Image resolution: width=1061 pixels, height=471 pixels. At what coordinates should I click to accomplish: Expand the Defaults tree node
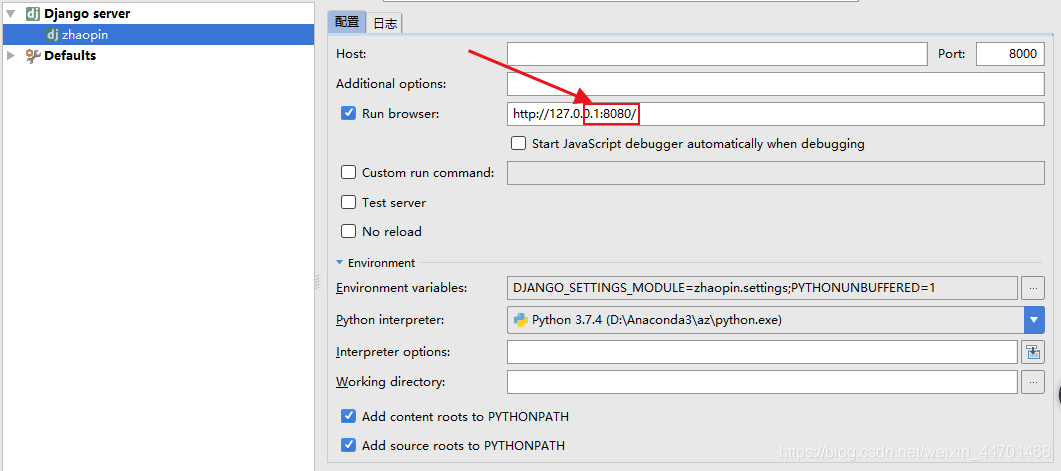[10, 55]
